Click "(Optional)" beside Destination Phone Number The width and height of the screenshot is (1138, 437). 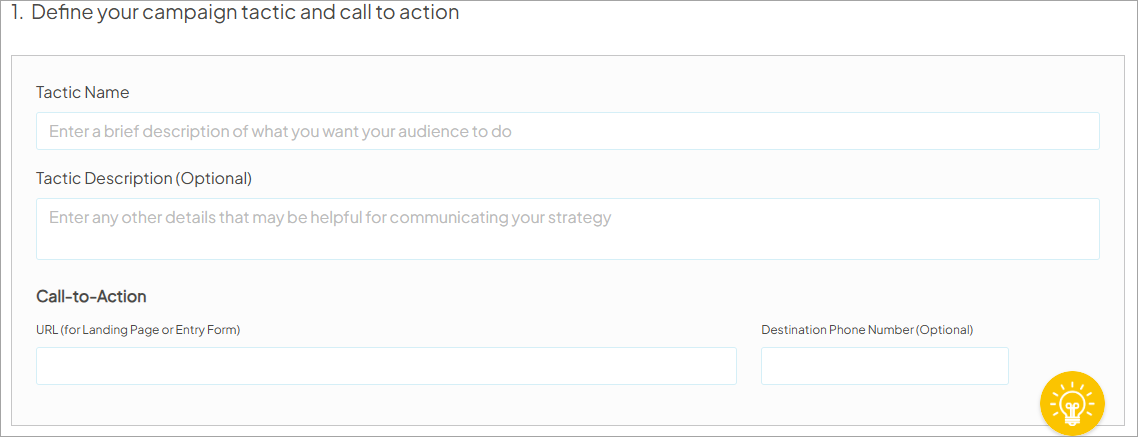tap(945, 330)
